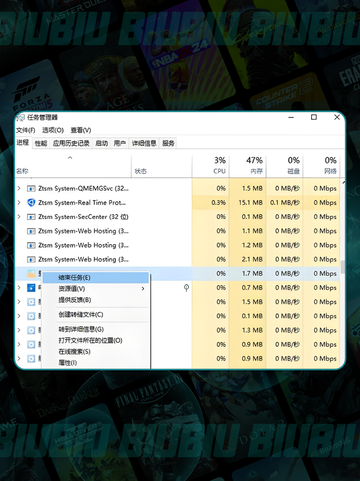This screenshot has width=360, height=481.
Task: Choose 打开文件所在的位置(O) in context menu
Action: click(95, 341)
